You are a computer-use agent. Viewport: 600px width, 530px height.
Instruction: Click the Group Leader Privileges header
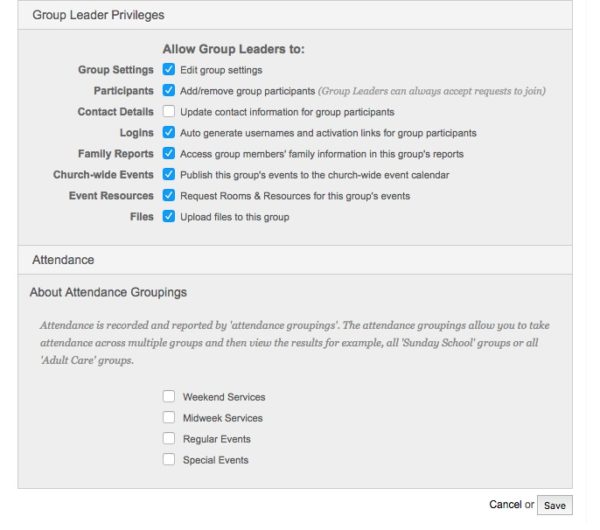tap(98, 15)
